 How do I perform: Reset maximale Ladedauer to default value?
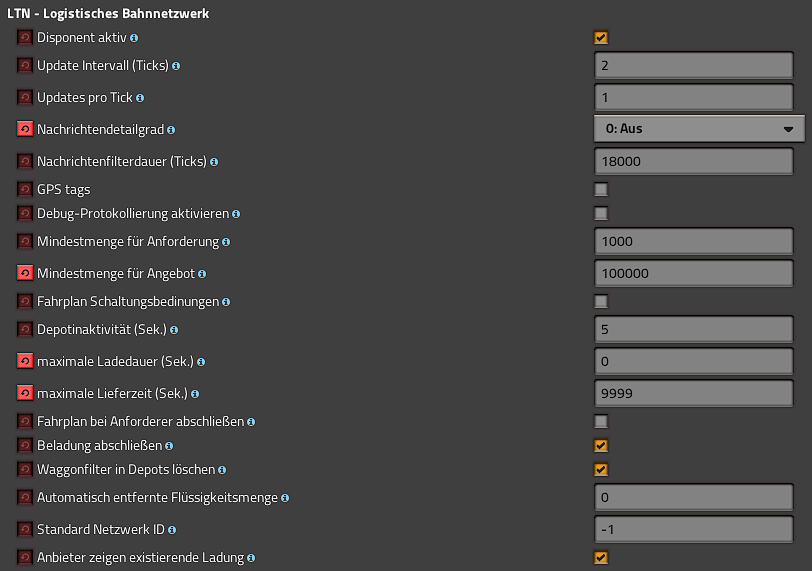(x=24, y=361)
